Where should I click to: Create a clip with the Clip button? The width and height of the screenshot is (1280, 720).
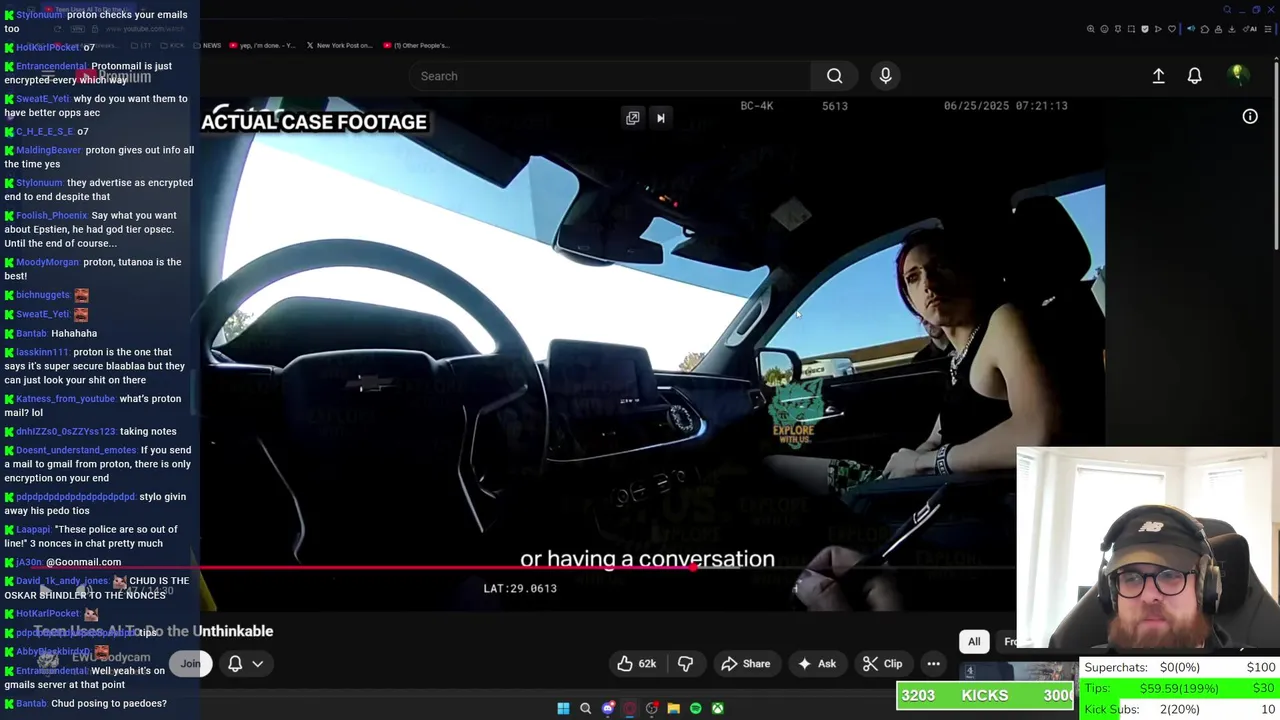(883, 664)
